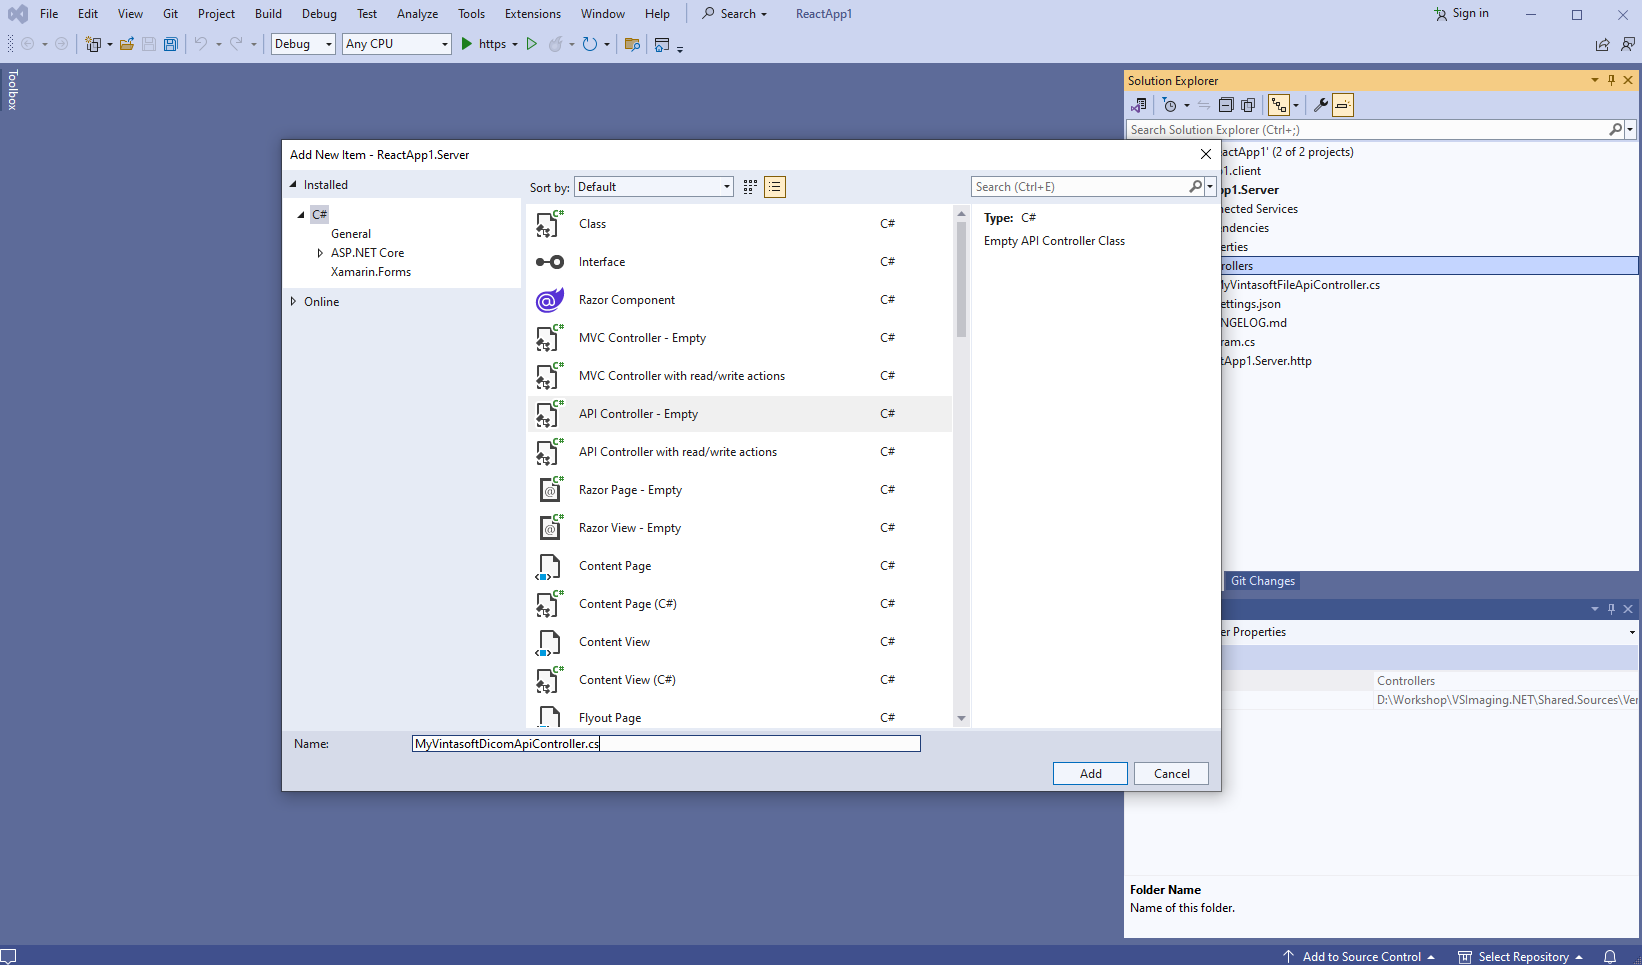Start debugging with the green https play button

pos(467,44)
